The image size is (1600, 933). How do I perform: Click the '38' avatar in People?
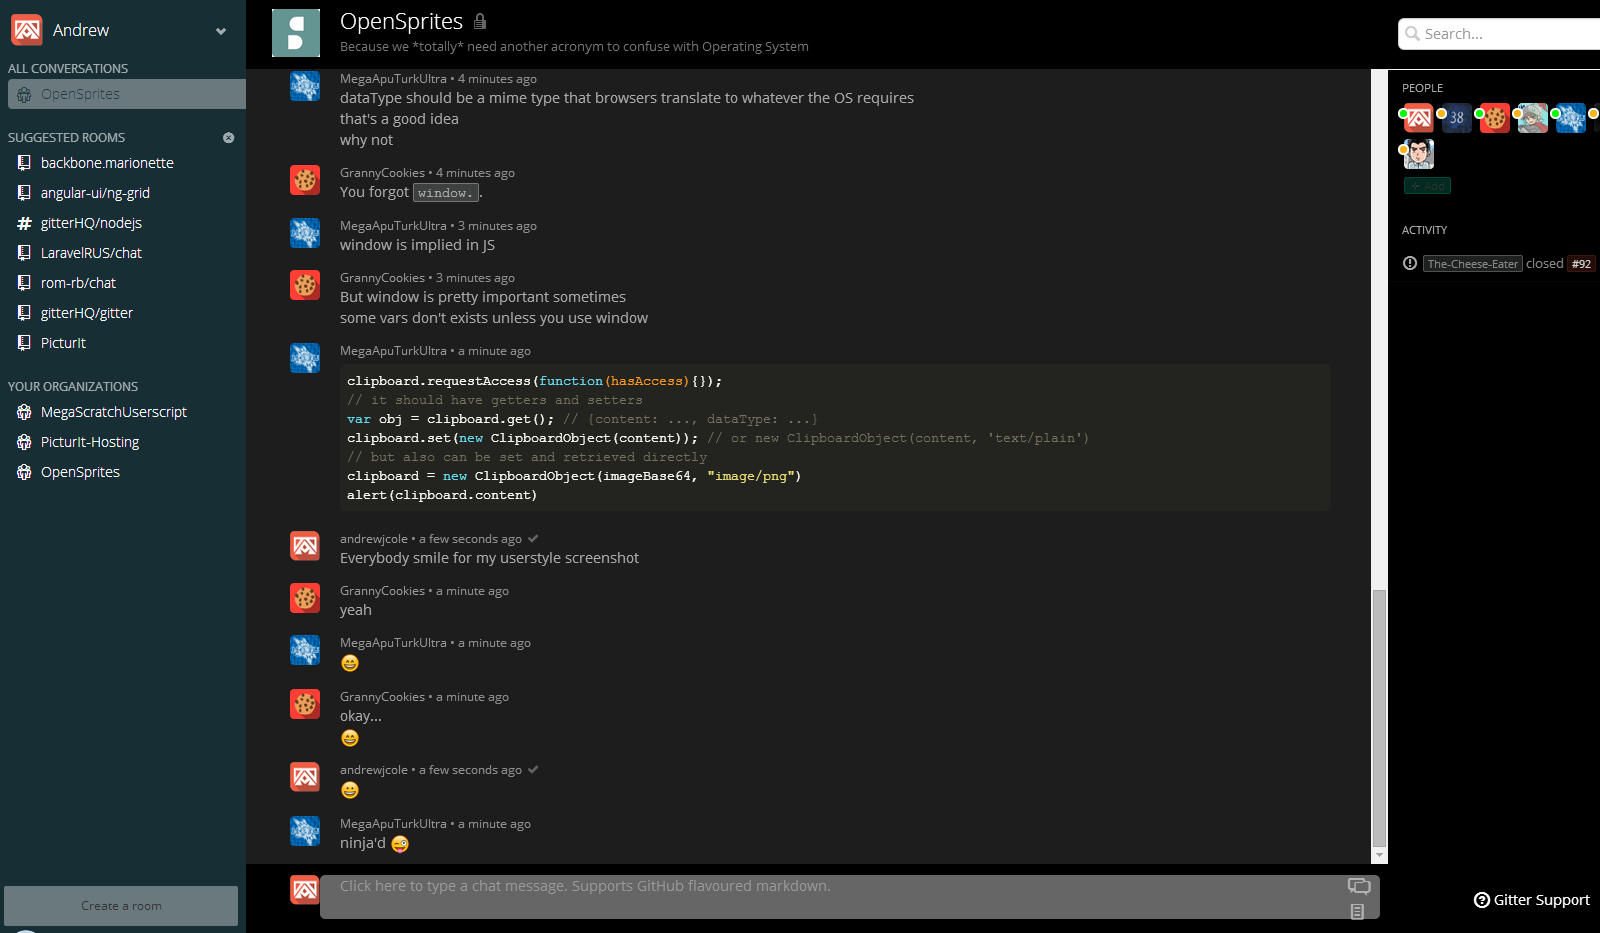(1456, 119)
